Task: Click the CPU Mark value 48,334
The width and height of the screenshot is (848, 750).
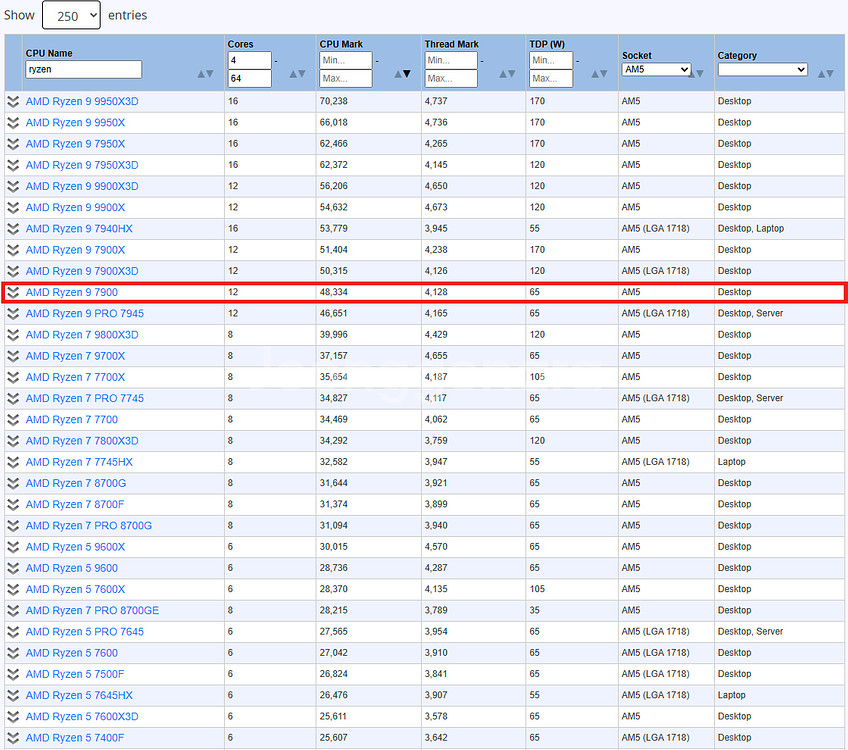Action: (x=334, y=292)
